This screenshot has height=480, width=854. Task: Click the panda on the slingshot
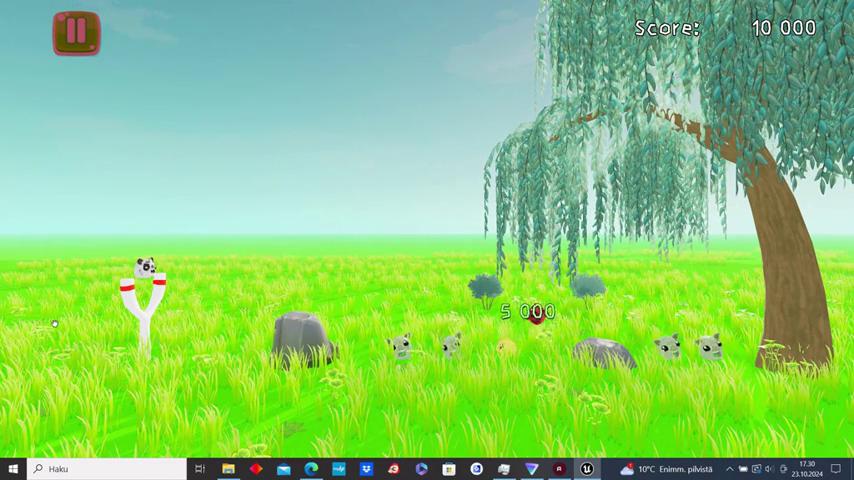tap(145, 267)
